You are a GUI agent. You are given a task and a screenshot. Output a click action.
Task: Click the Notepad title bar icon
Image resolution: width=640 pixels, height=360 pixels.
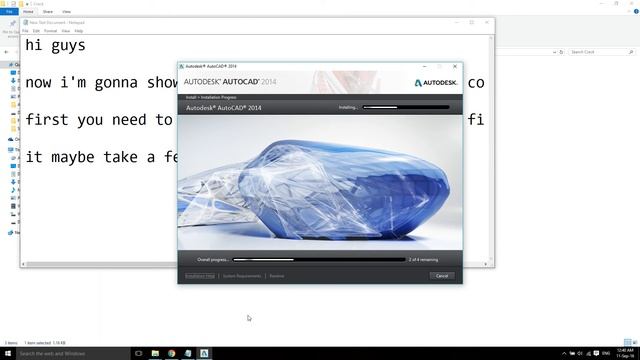tap(25, 22)
